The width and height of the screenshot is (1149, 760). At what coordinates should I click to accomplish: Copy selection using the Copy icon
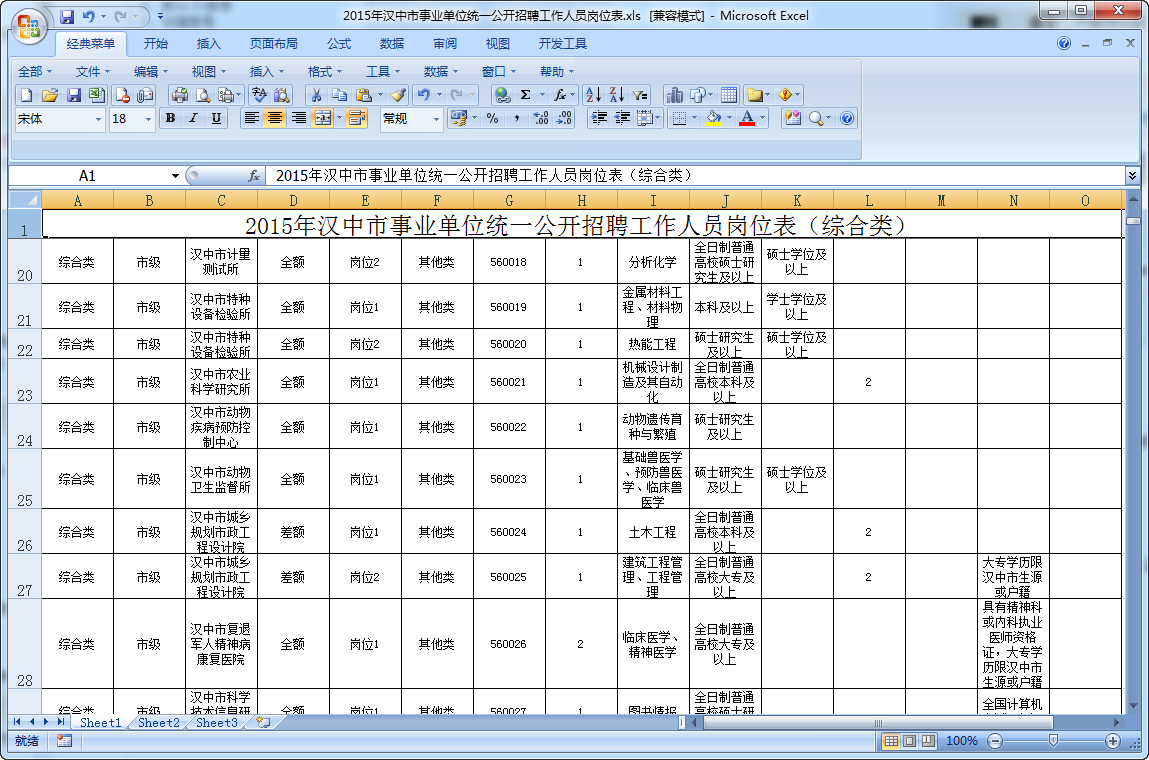coord(339,94)
